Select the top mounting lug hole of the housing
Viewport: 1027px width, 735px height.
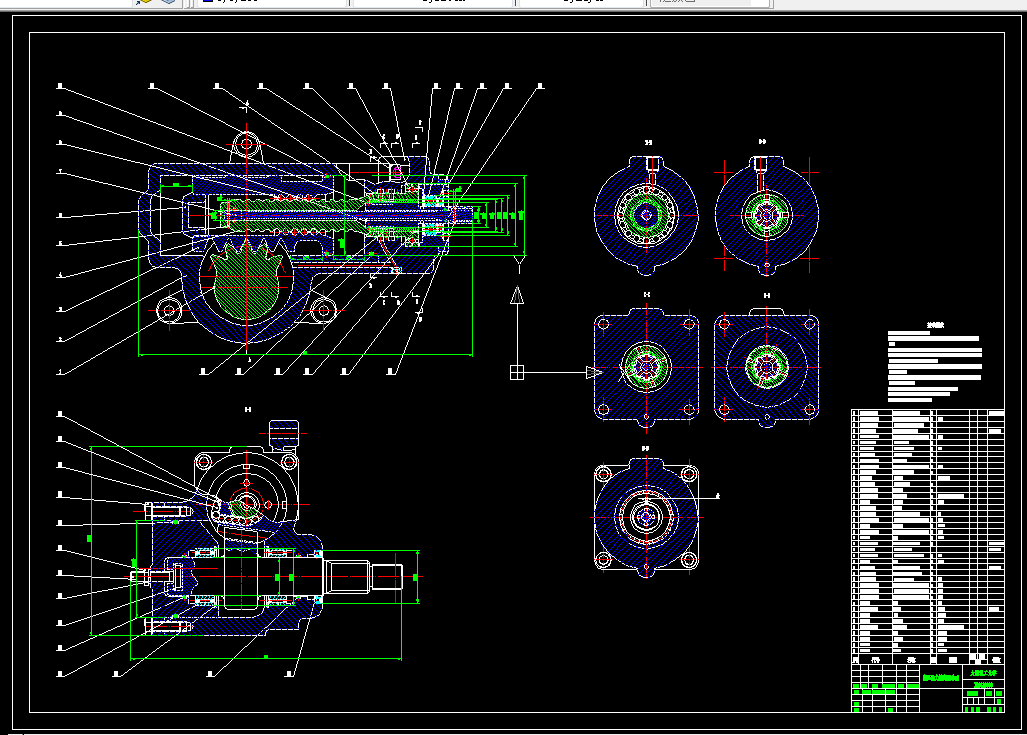(x=247, y=143)
